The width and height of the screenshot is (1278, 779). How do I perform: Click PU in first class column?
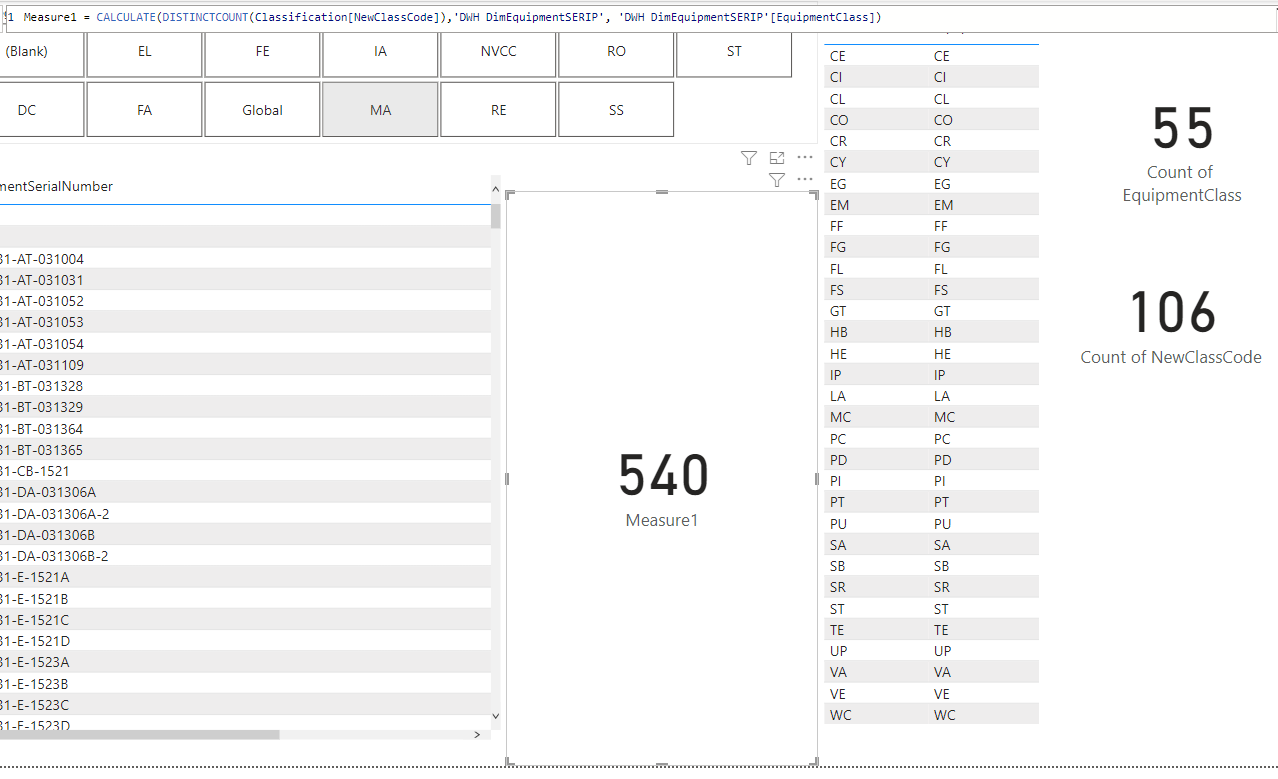[839, 524]
